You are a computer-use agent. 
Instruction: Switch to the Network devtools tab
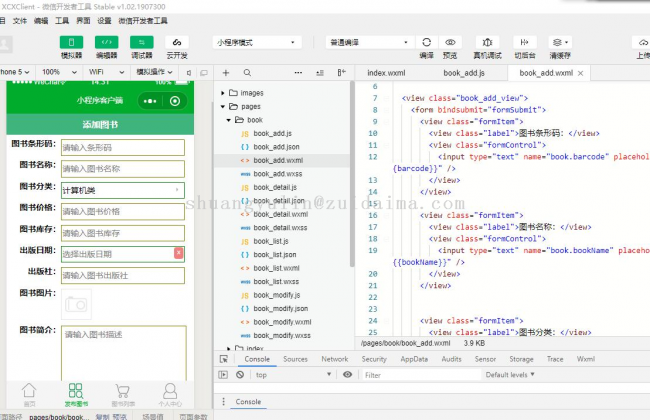pos(335,358)
